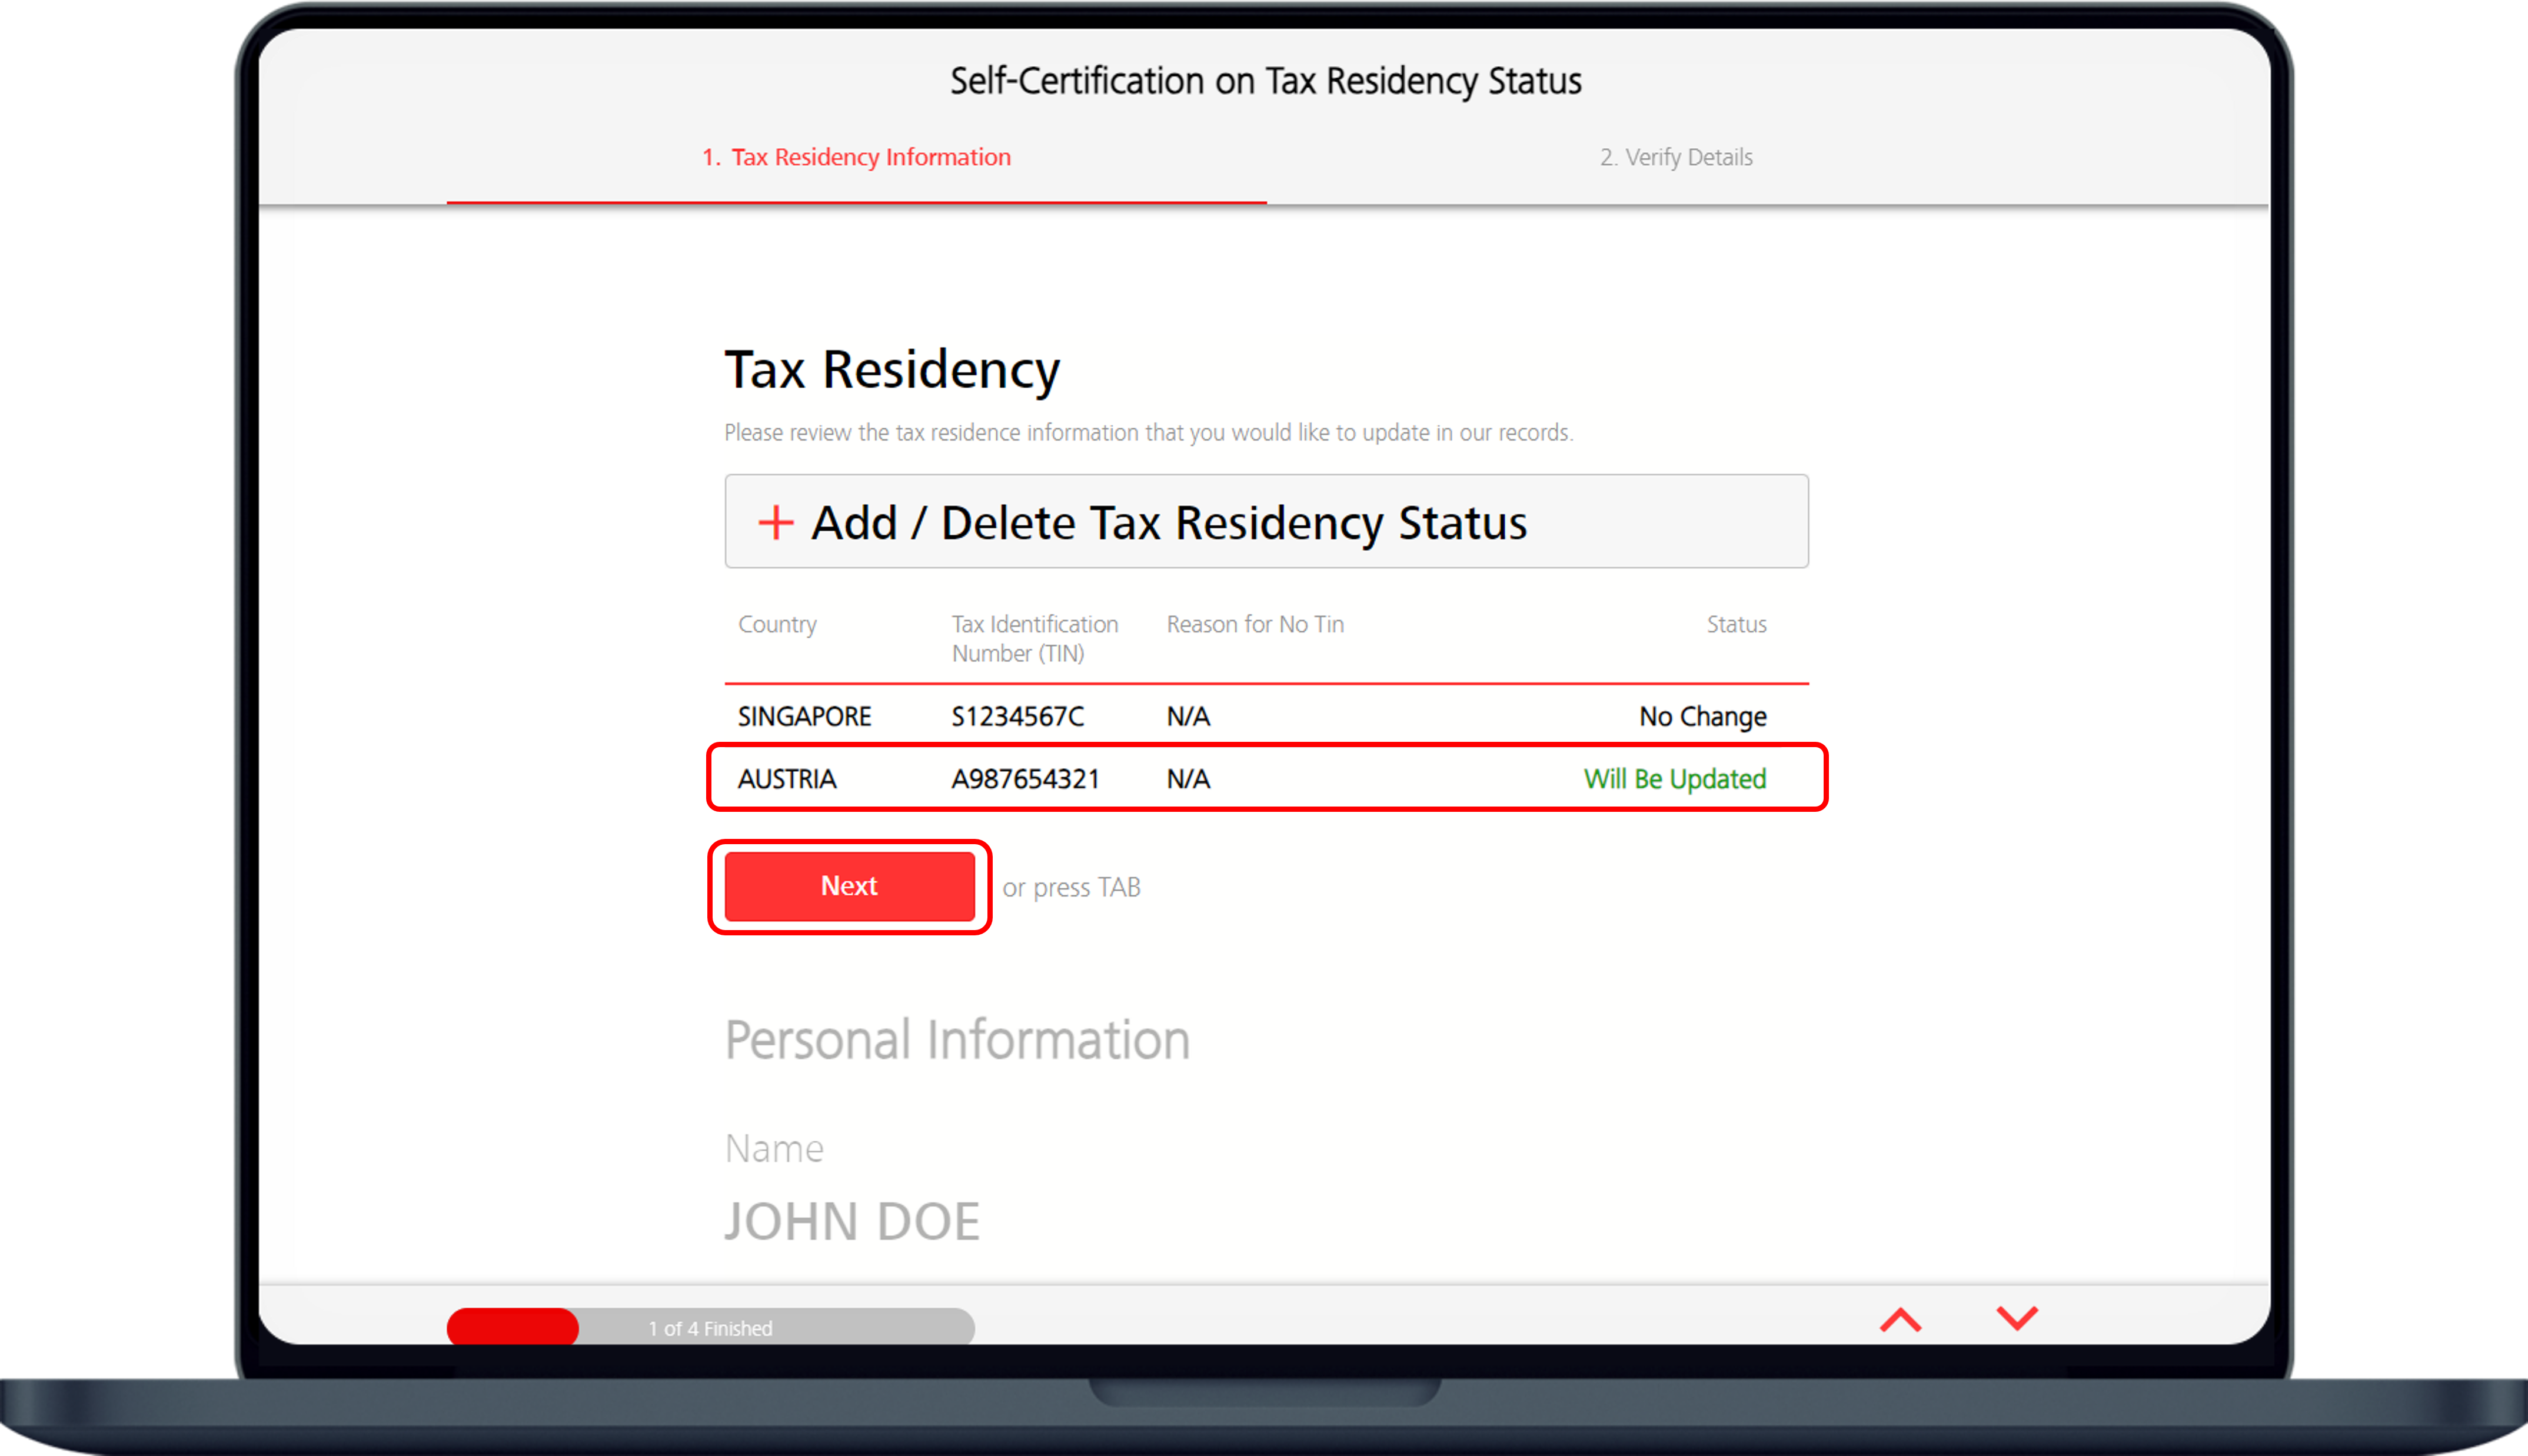Click the Status column header
This screenshot has width=2528, height=1456.
(1736, 624)
